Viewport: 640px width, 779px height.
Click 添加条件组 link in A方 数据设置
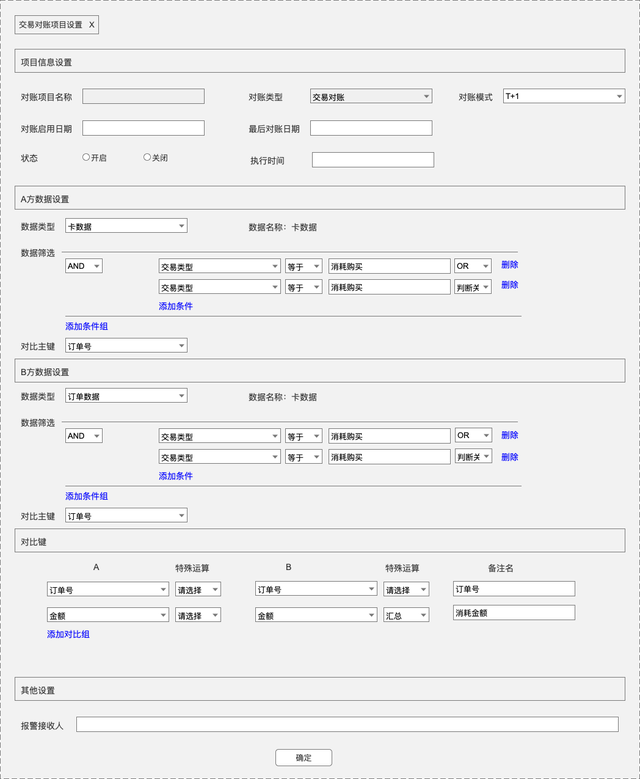(86, 326)
